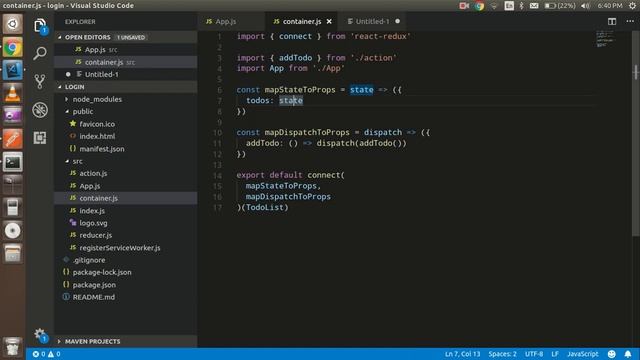Screen dimensions: 640x360
Task: Click the feedback smiley in status bar
Action: pyautogui.click(x=611, y=354)
